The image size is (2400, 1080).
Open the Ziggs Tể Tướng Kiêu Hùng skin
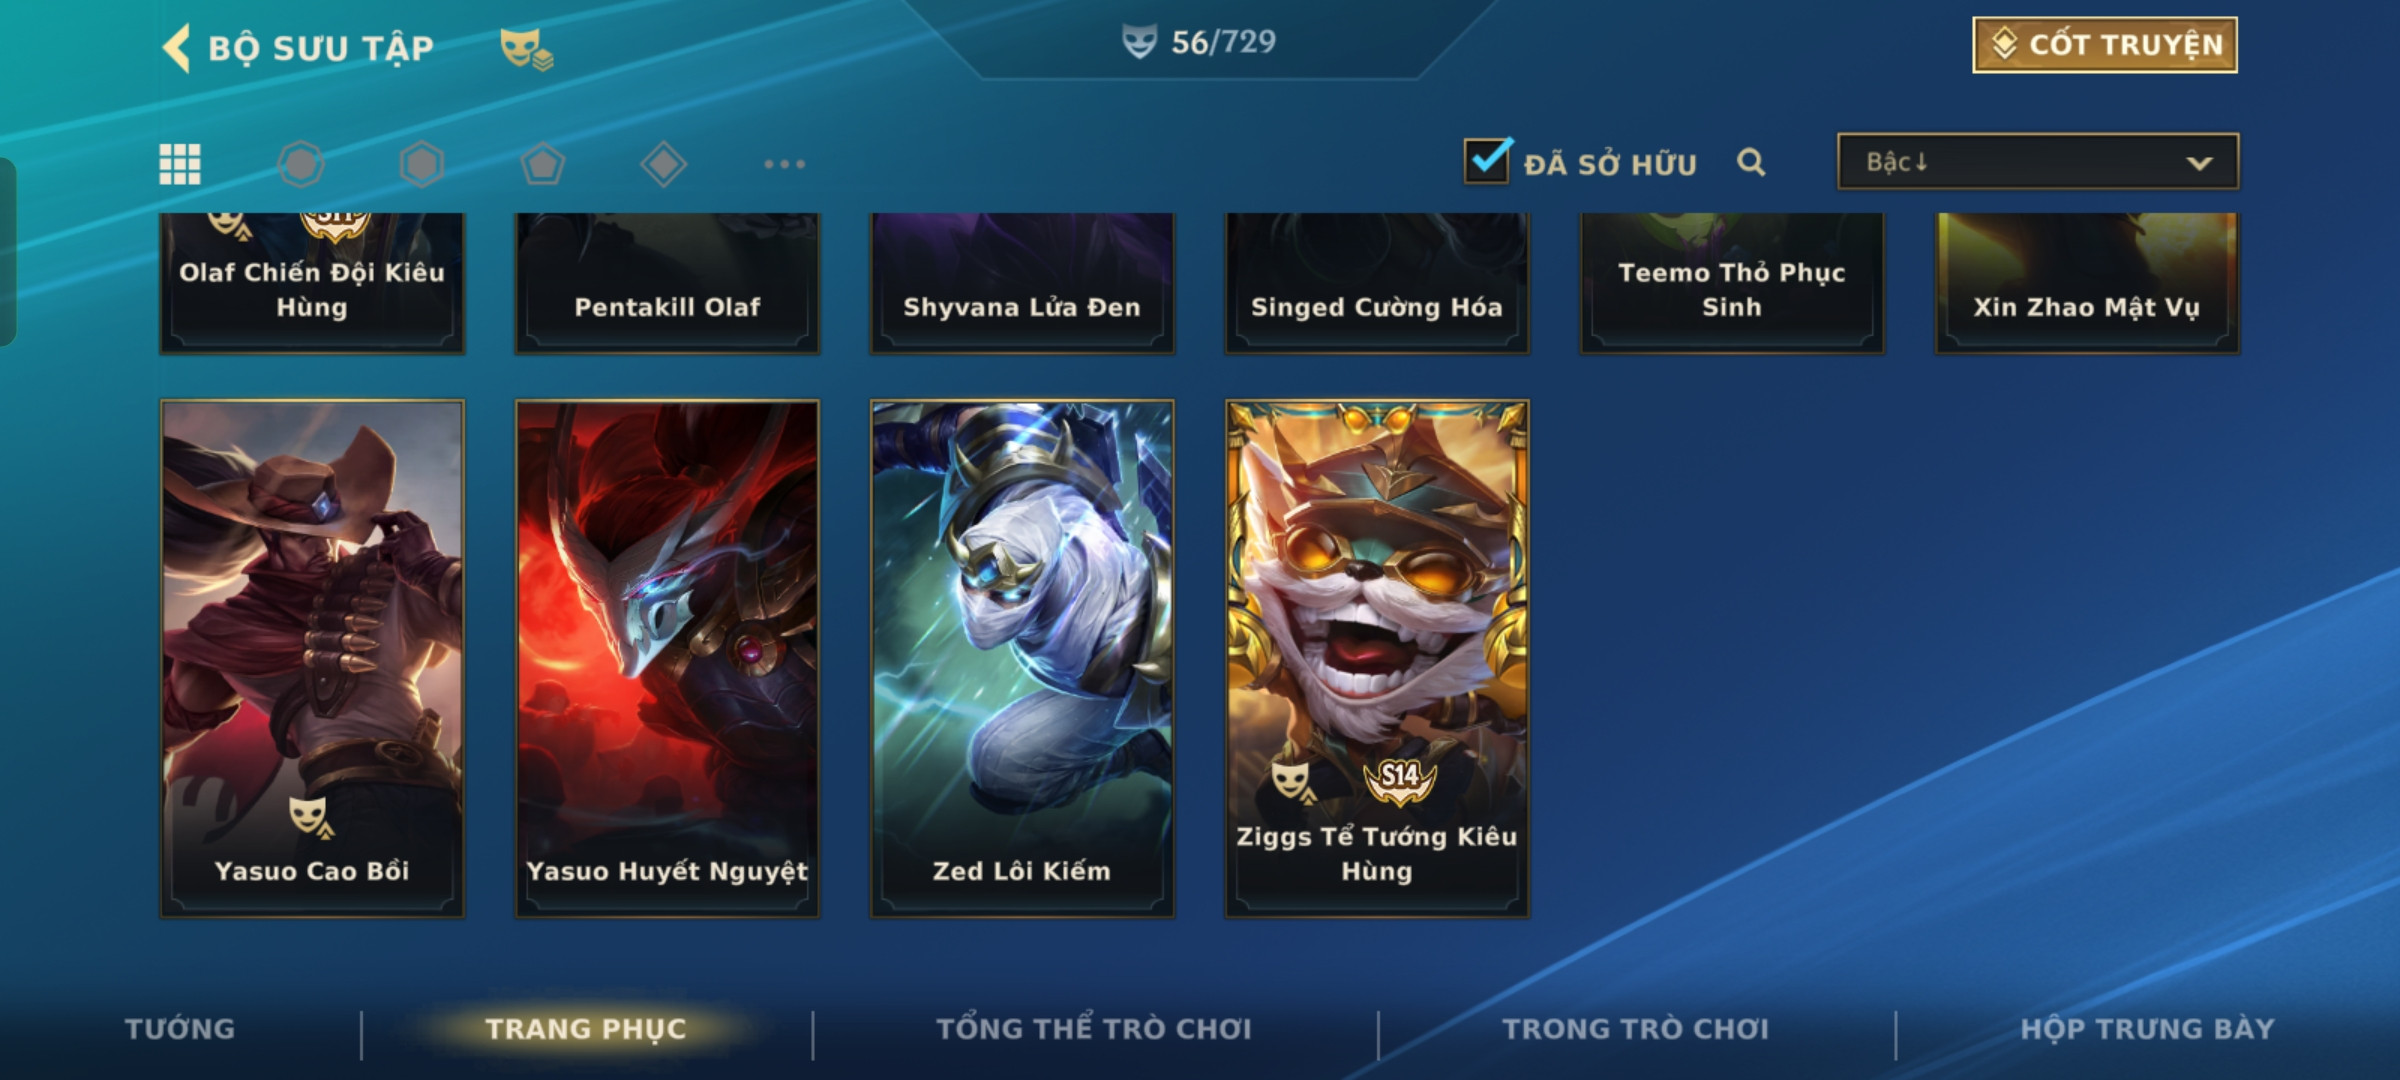coord(1377,659)
